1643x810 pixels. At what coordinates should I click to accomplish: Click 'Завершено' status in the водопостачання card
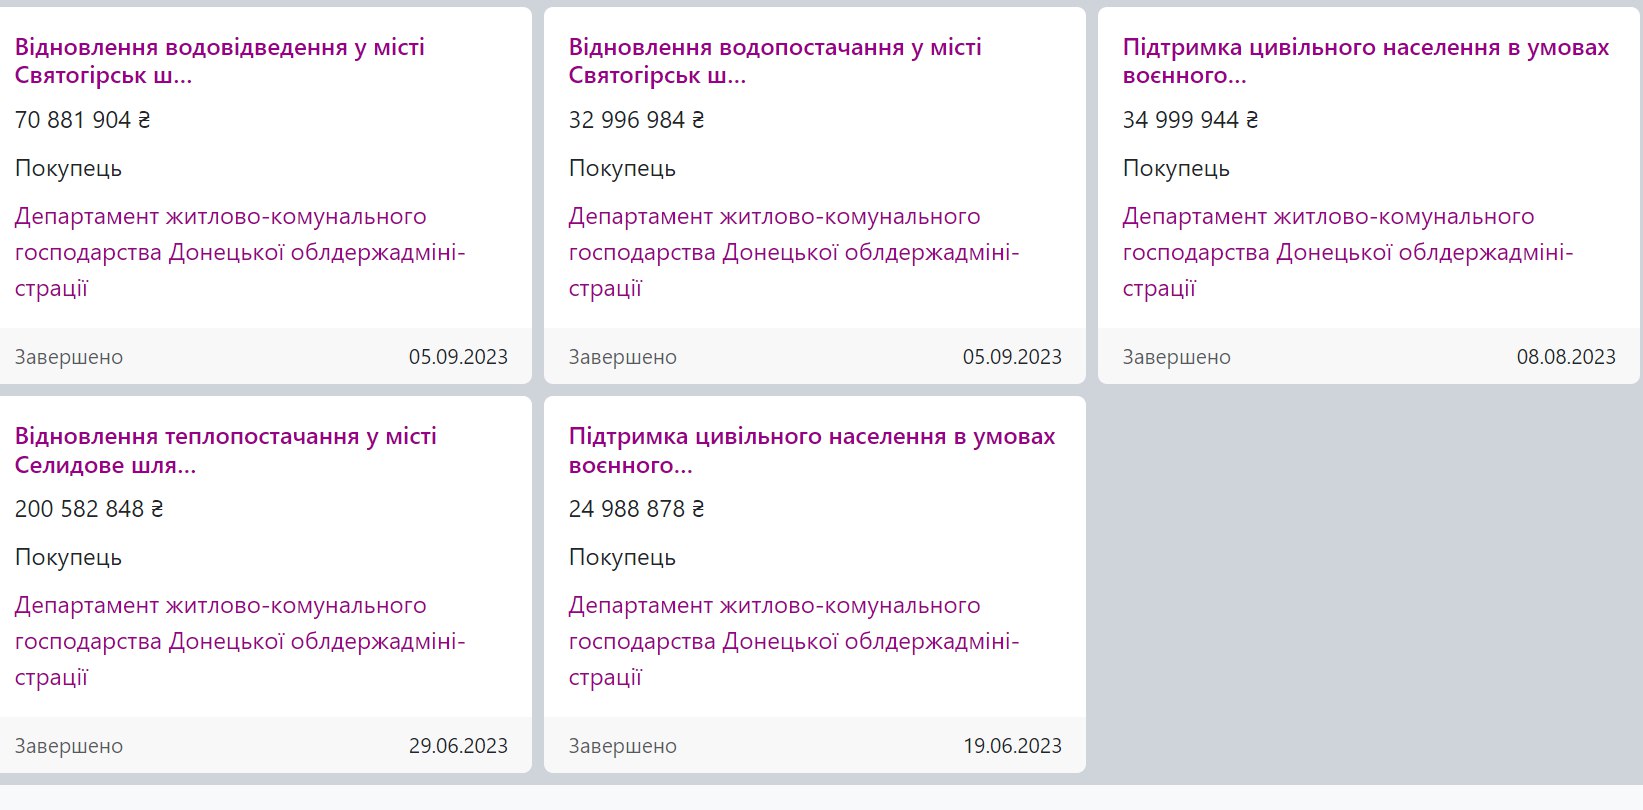coord(623,357)
